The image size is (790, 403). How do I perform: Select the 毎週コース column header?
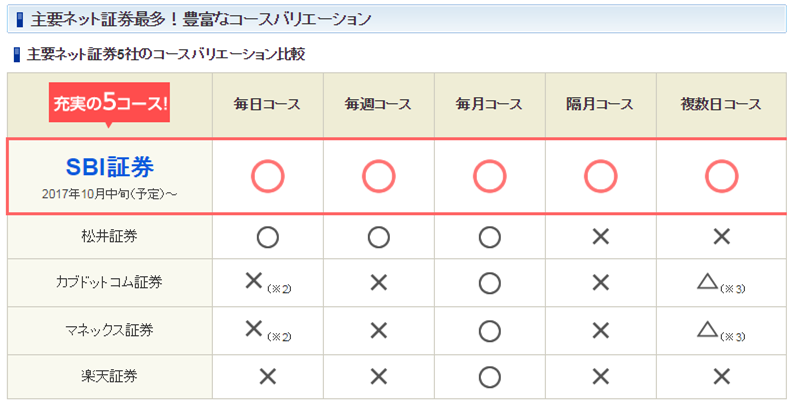point(378,105)
